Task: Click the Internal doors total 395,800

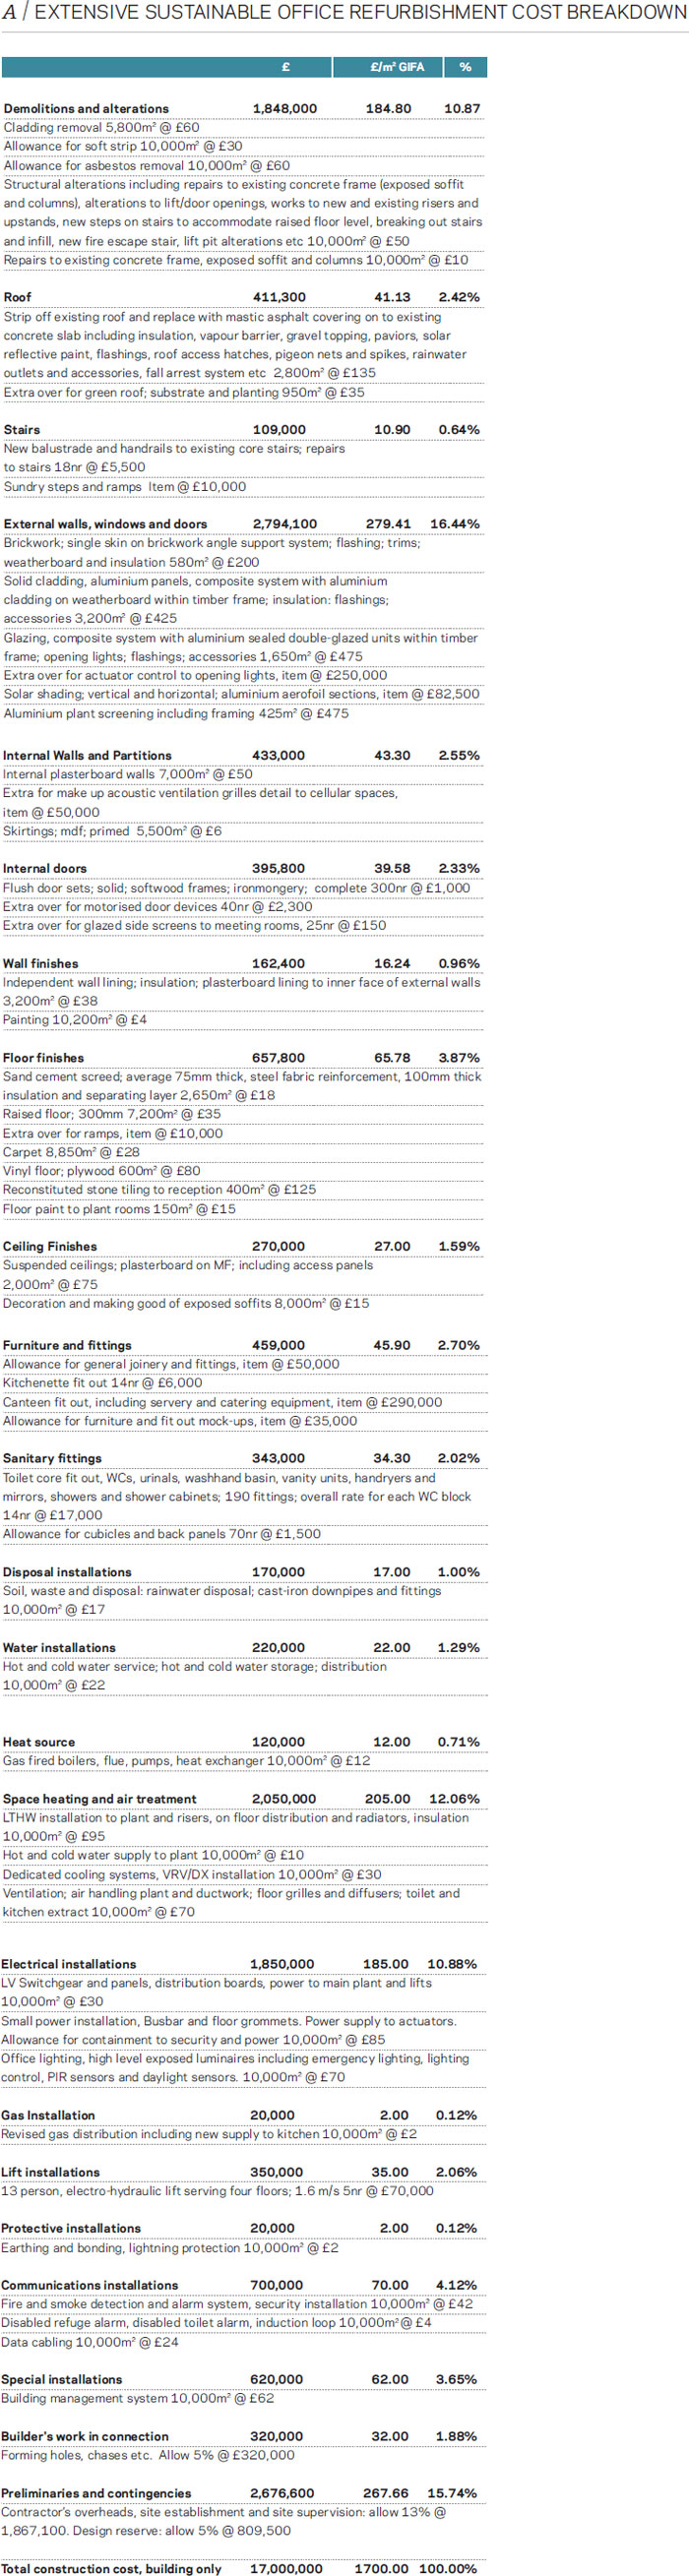Action: point(279,868)
